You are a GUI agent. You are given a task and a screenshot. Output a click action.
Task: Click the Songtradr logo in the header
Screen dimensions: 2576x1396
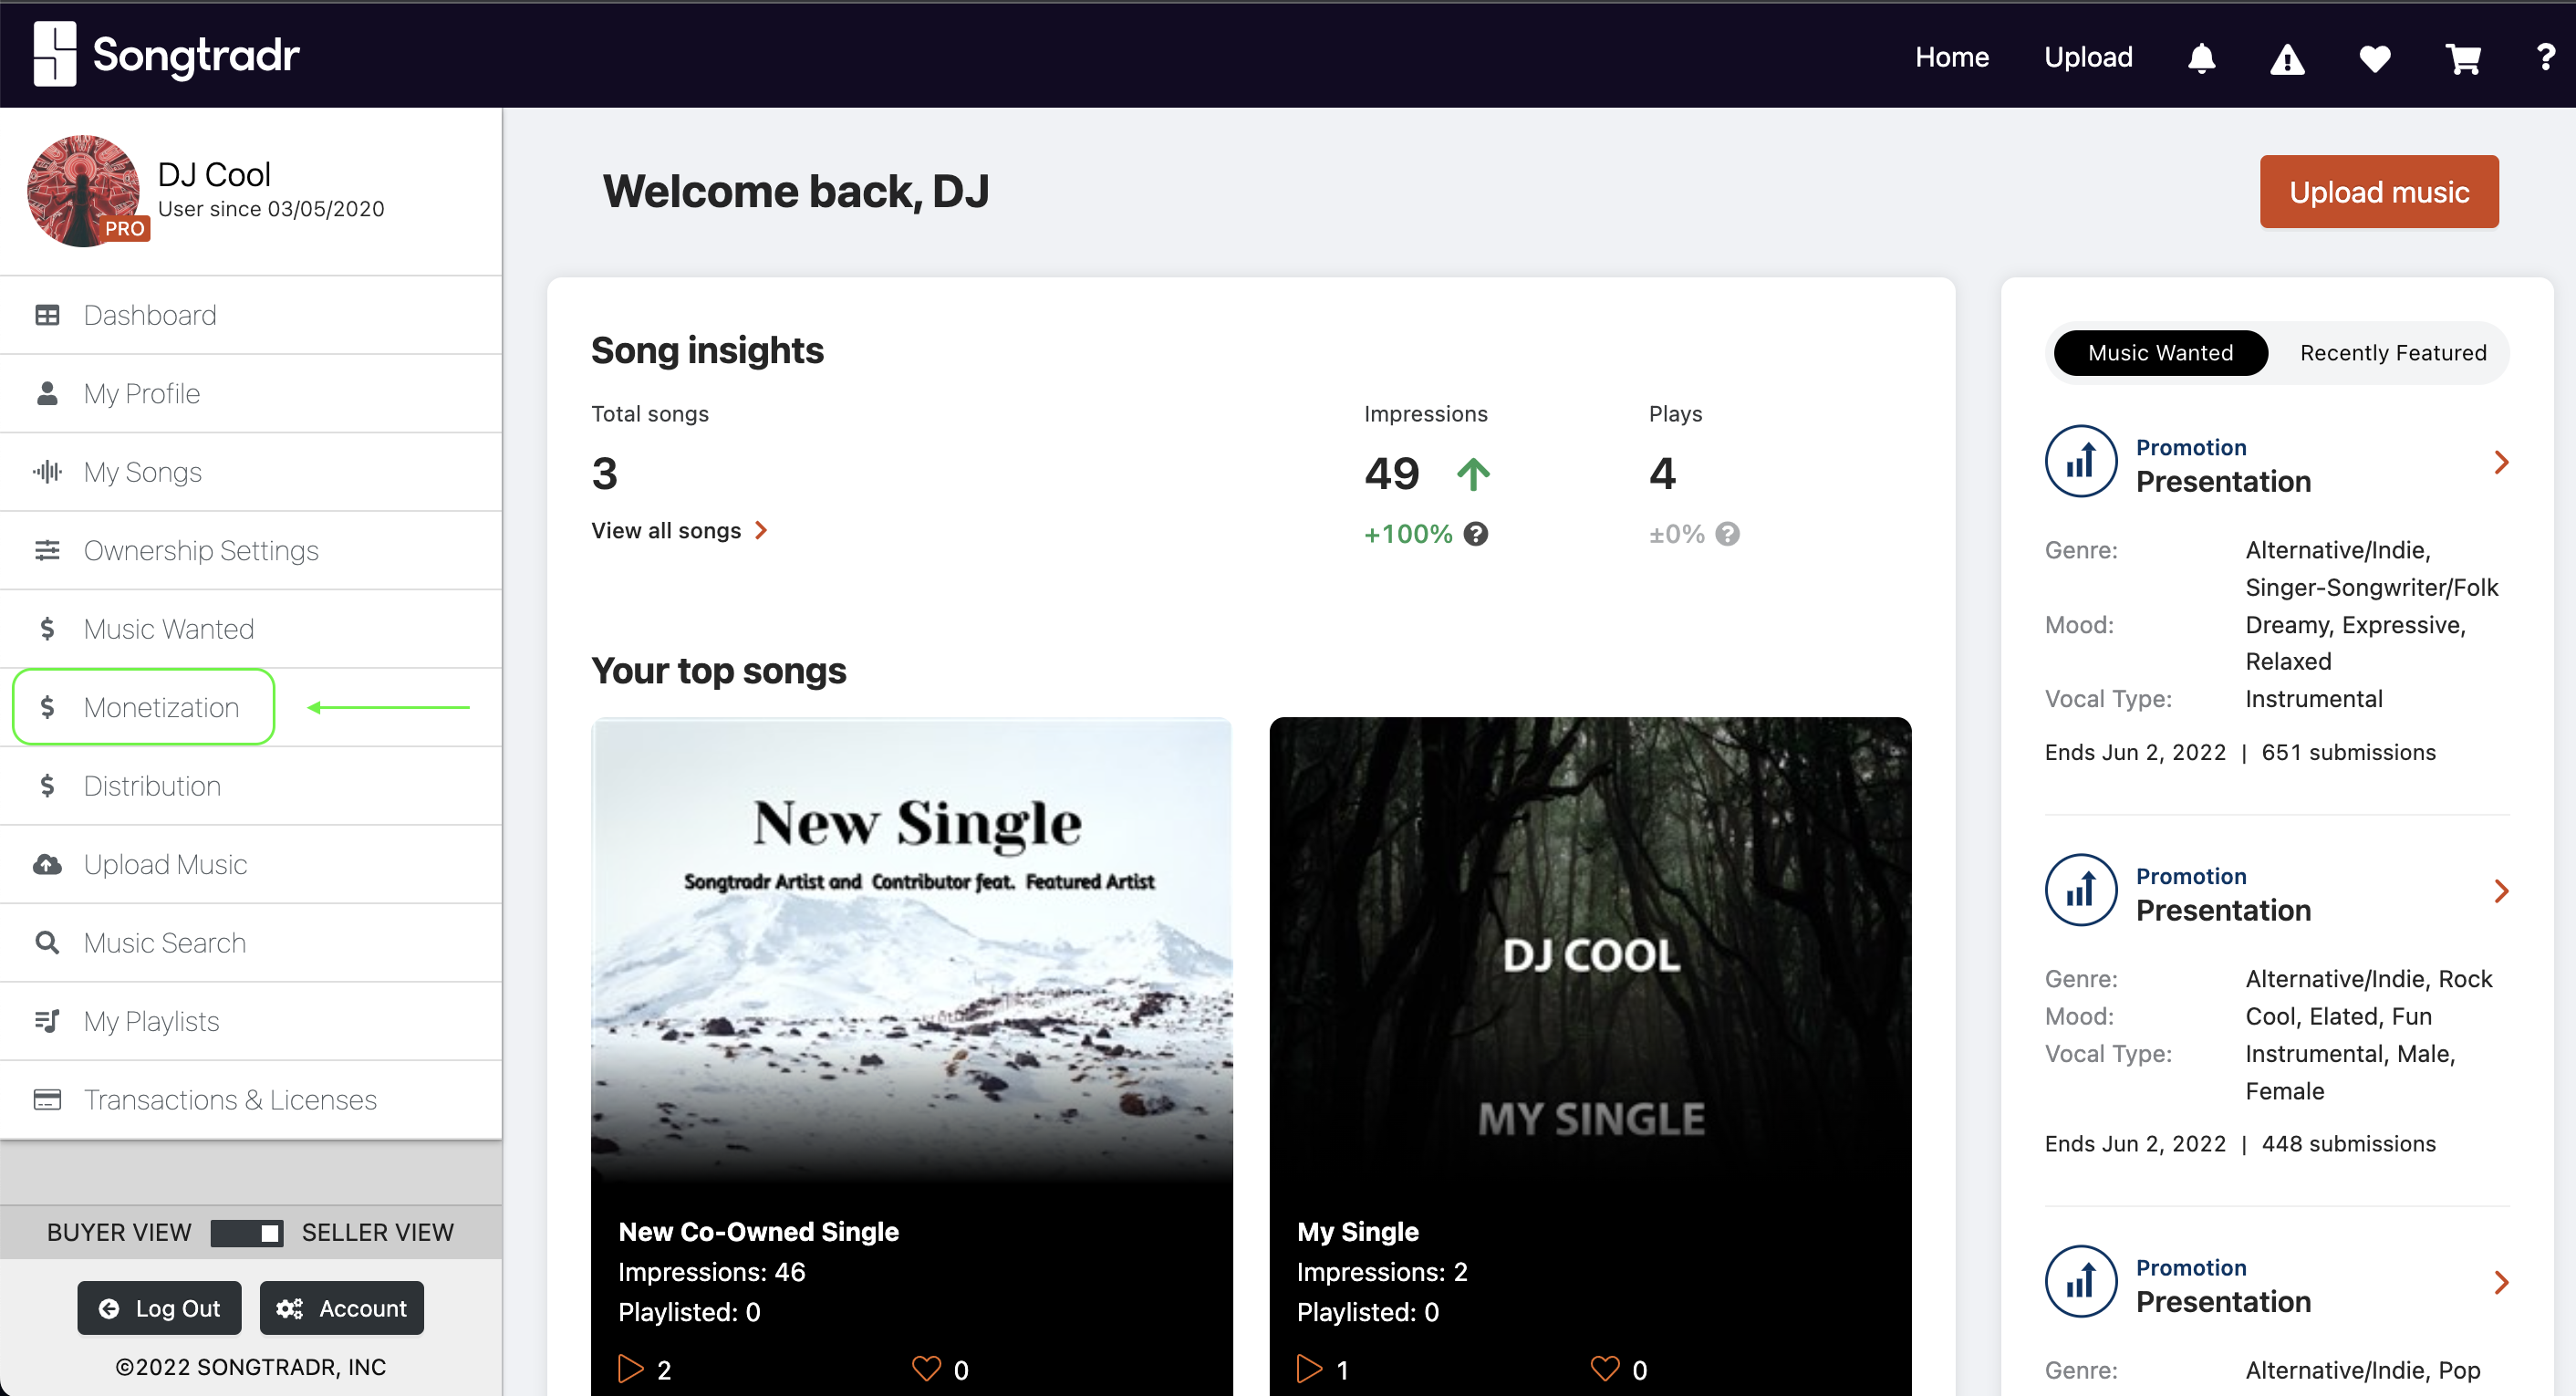coord(166,55)
